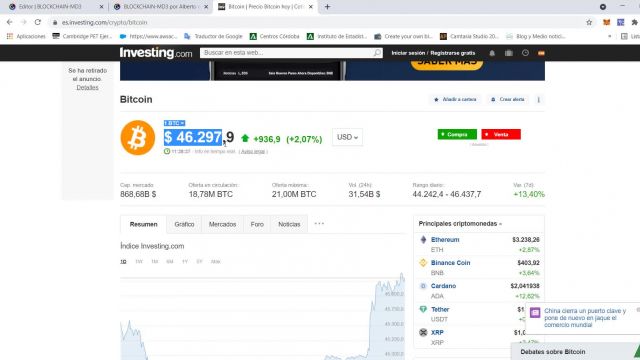Viewport: 640px width, 360px height.
Task: Open the portfolio briefcase icon in header
Action: pyautogui.click(x=509, y=53)
